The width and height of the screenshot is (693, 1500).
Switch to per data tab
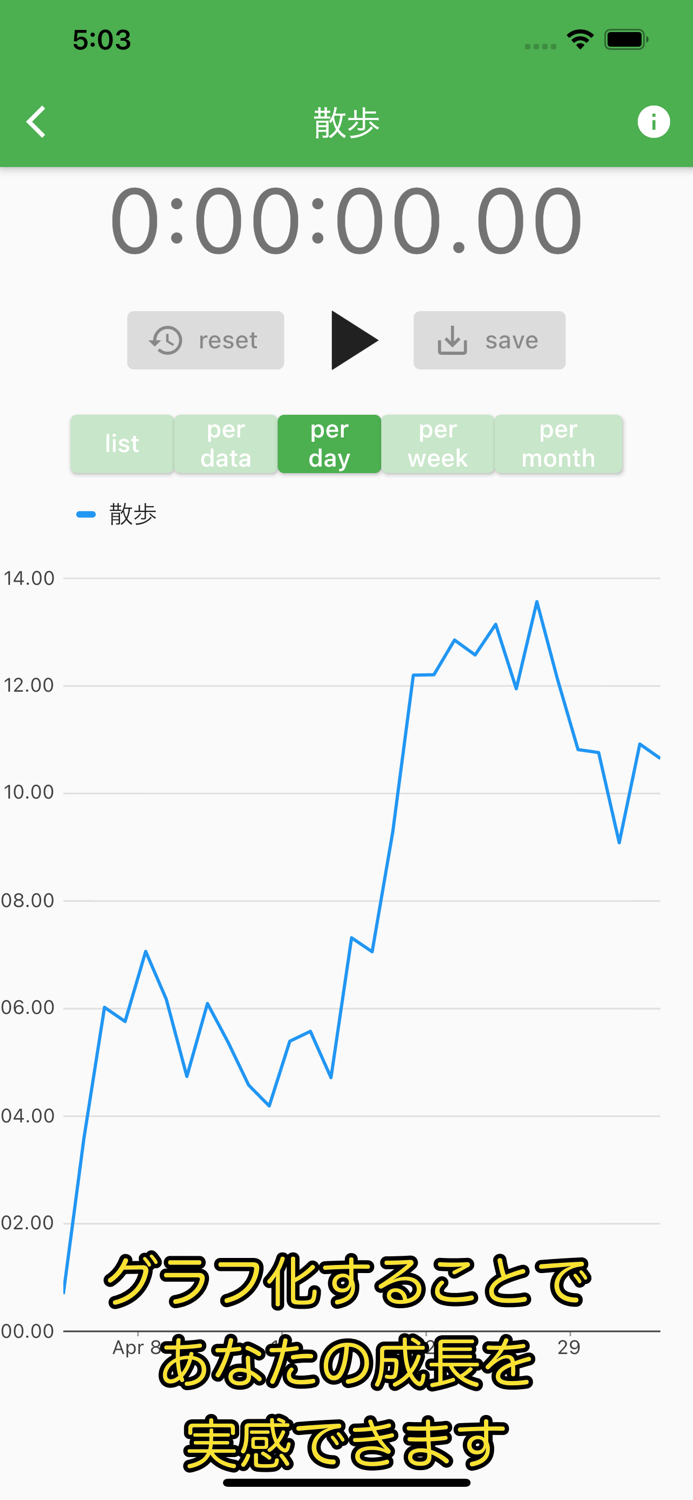tap(226, 444)
